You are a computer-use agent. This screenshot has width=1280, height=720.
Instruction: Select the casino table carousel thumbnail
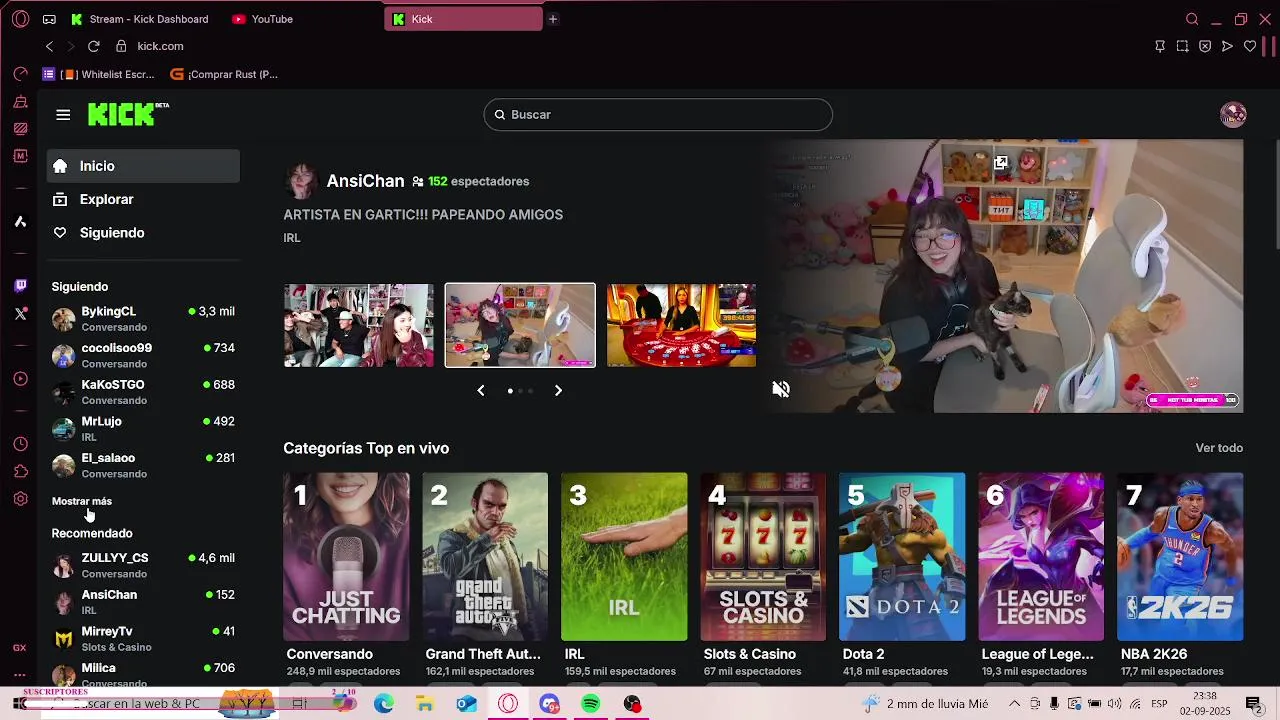681,325
